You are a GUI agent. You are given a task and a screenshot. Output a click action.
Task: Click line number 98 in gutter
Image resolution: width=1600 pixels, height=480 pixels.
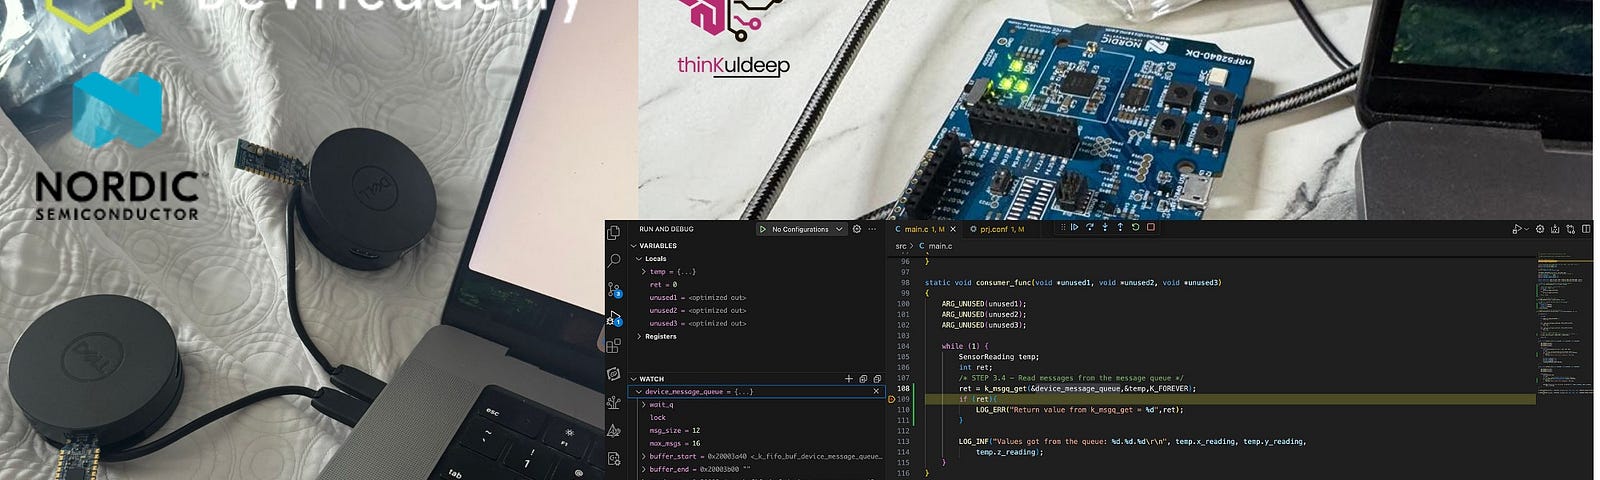(x=904, y=283)
